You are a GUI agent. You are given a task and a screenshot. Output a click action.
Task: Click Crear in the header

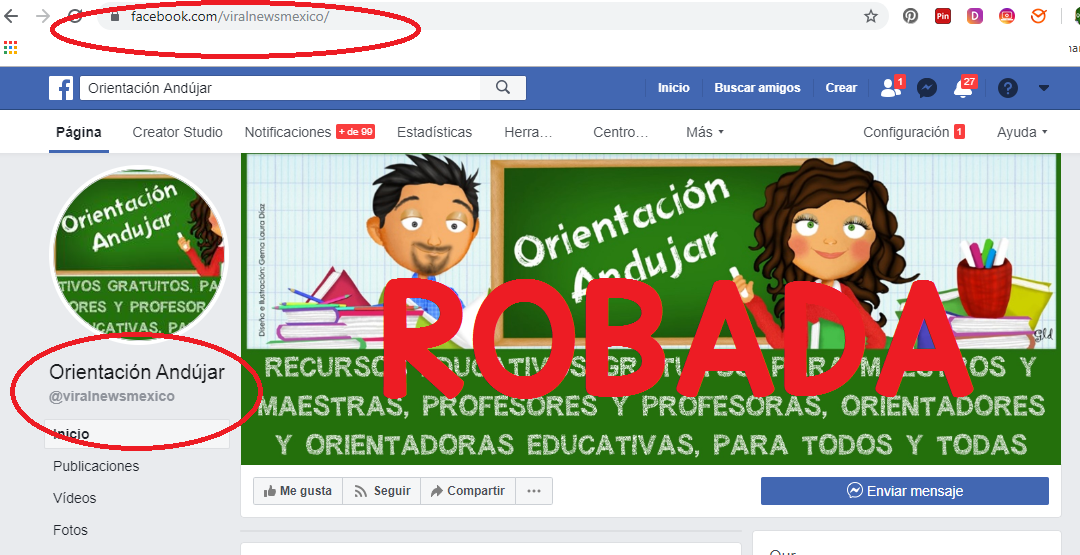841,88
